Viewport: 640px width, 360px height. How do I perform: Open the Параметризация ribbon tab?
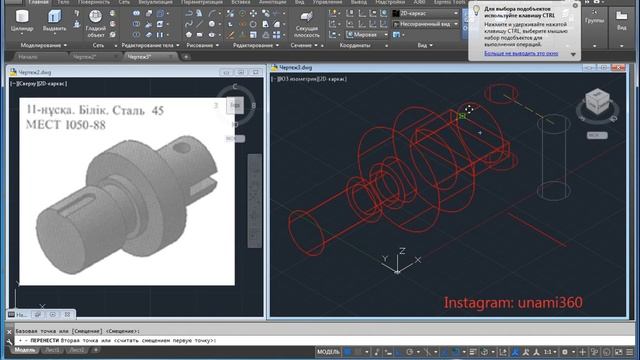201,2
